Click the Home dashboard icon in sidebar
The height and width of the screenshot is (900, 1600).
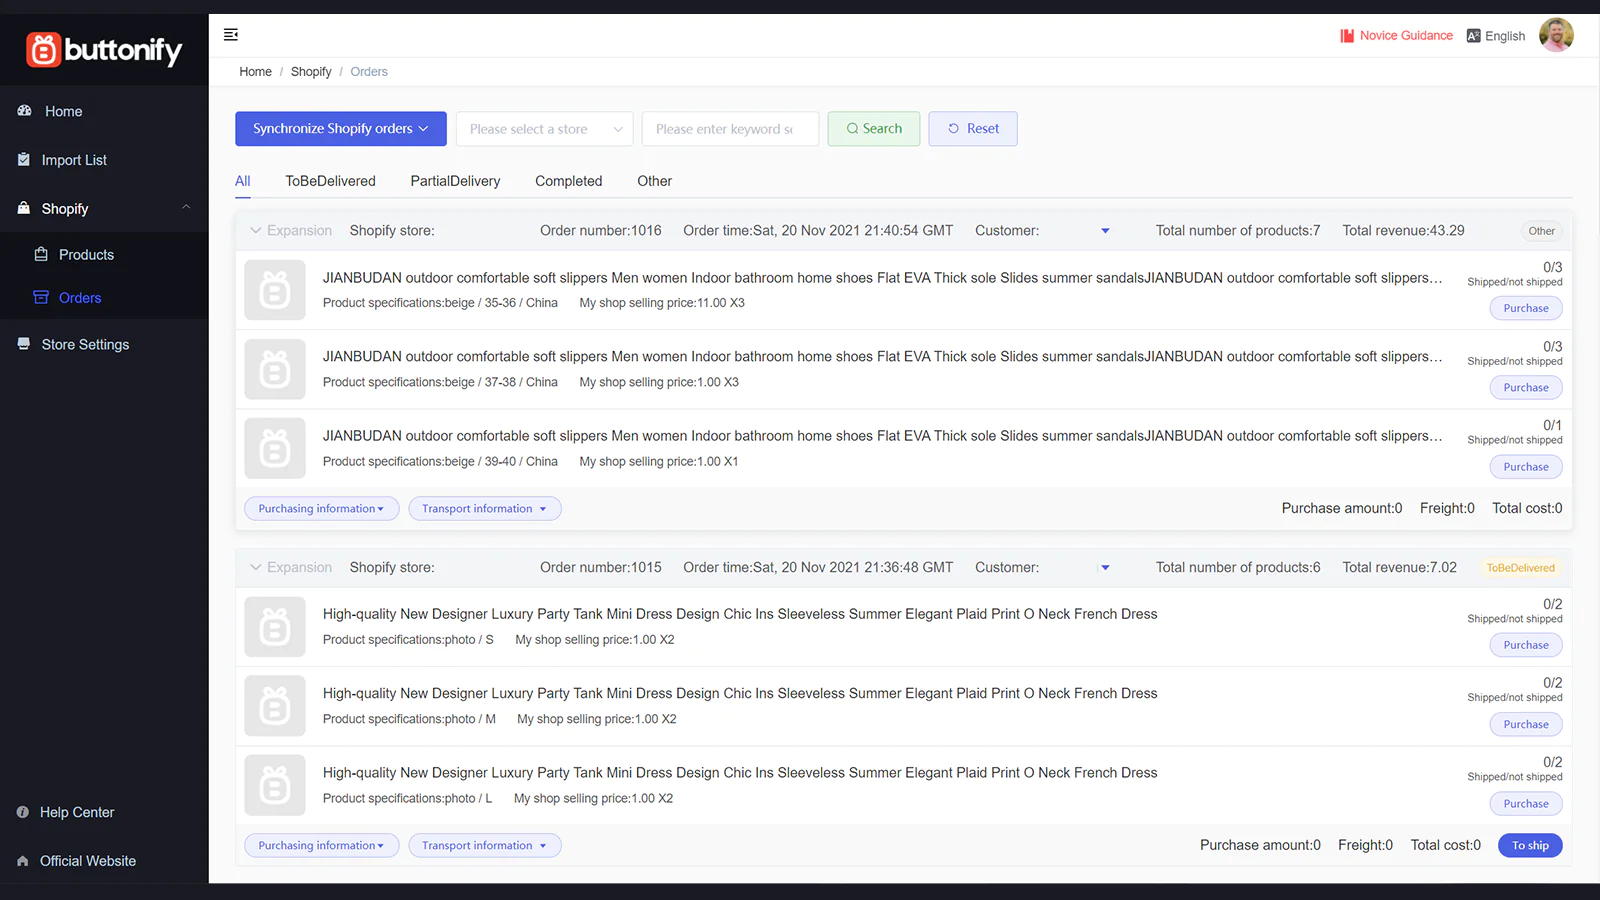pyautogui.click(x=24, y=111)
